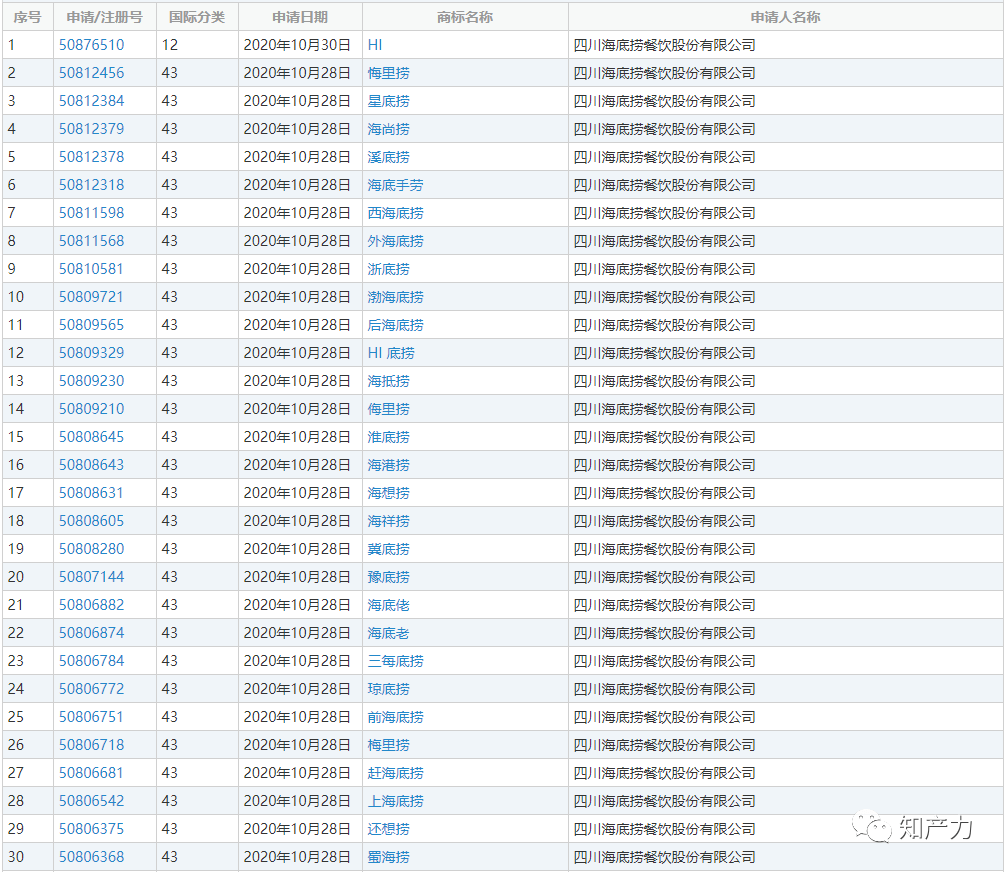
Task: Click the WeChat 知产力 watermark icon
Action: point(872,827)
